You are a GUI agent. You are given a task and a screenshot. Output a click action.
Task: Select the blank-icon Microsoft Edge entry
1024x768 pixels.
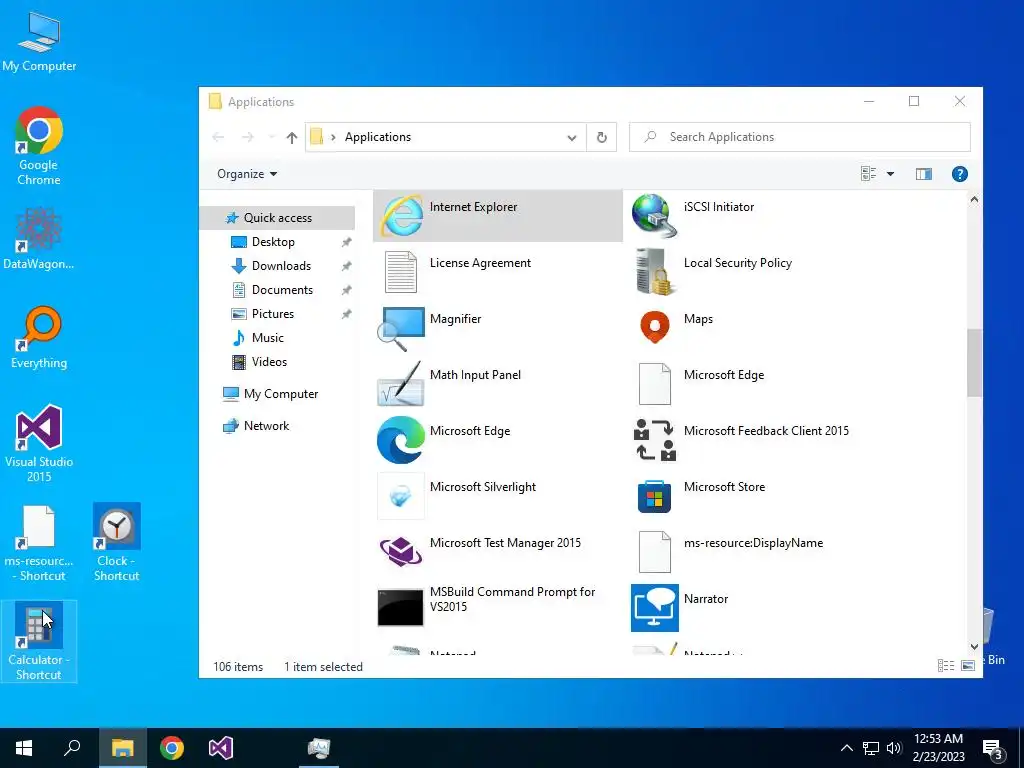click(654, 384)
